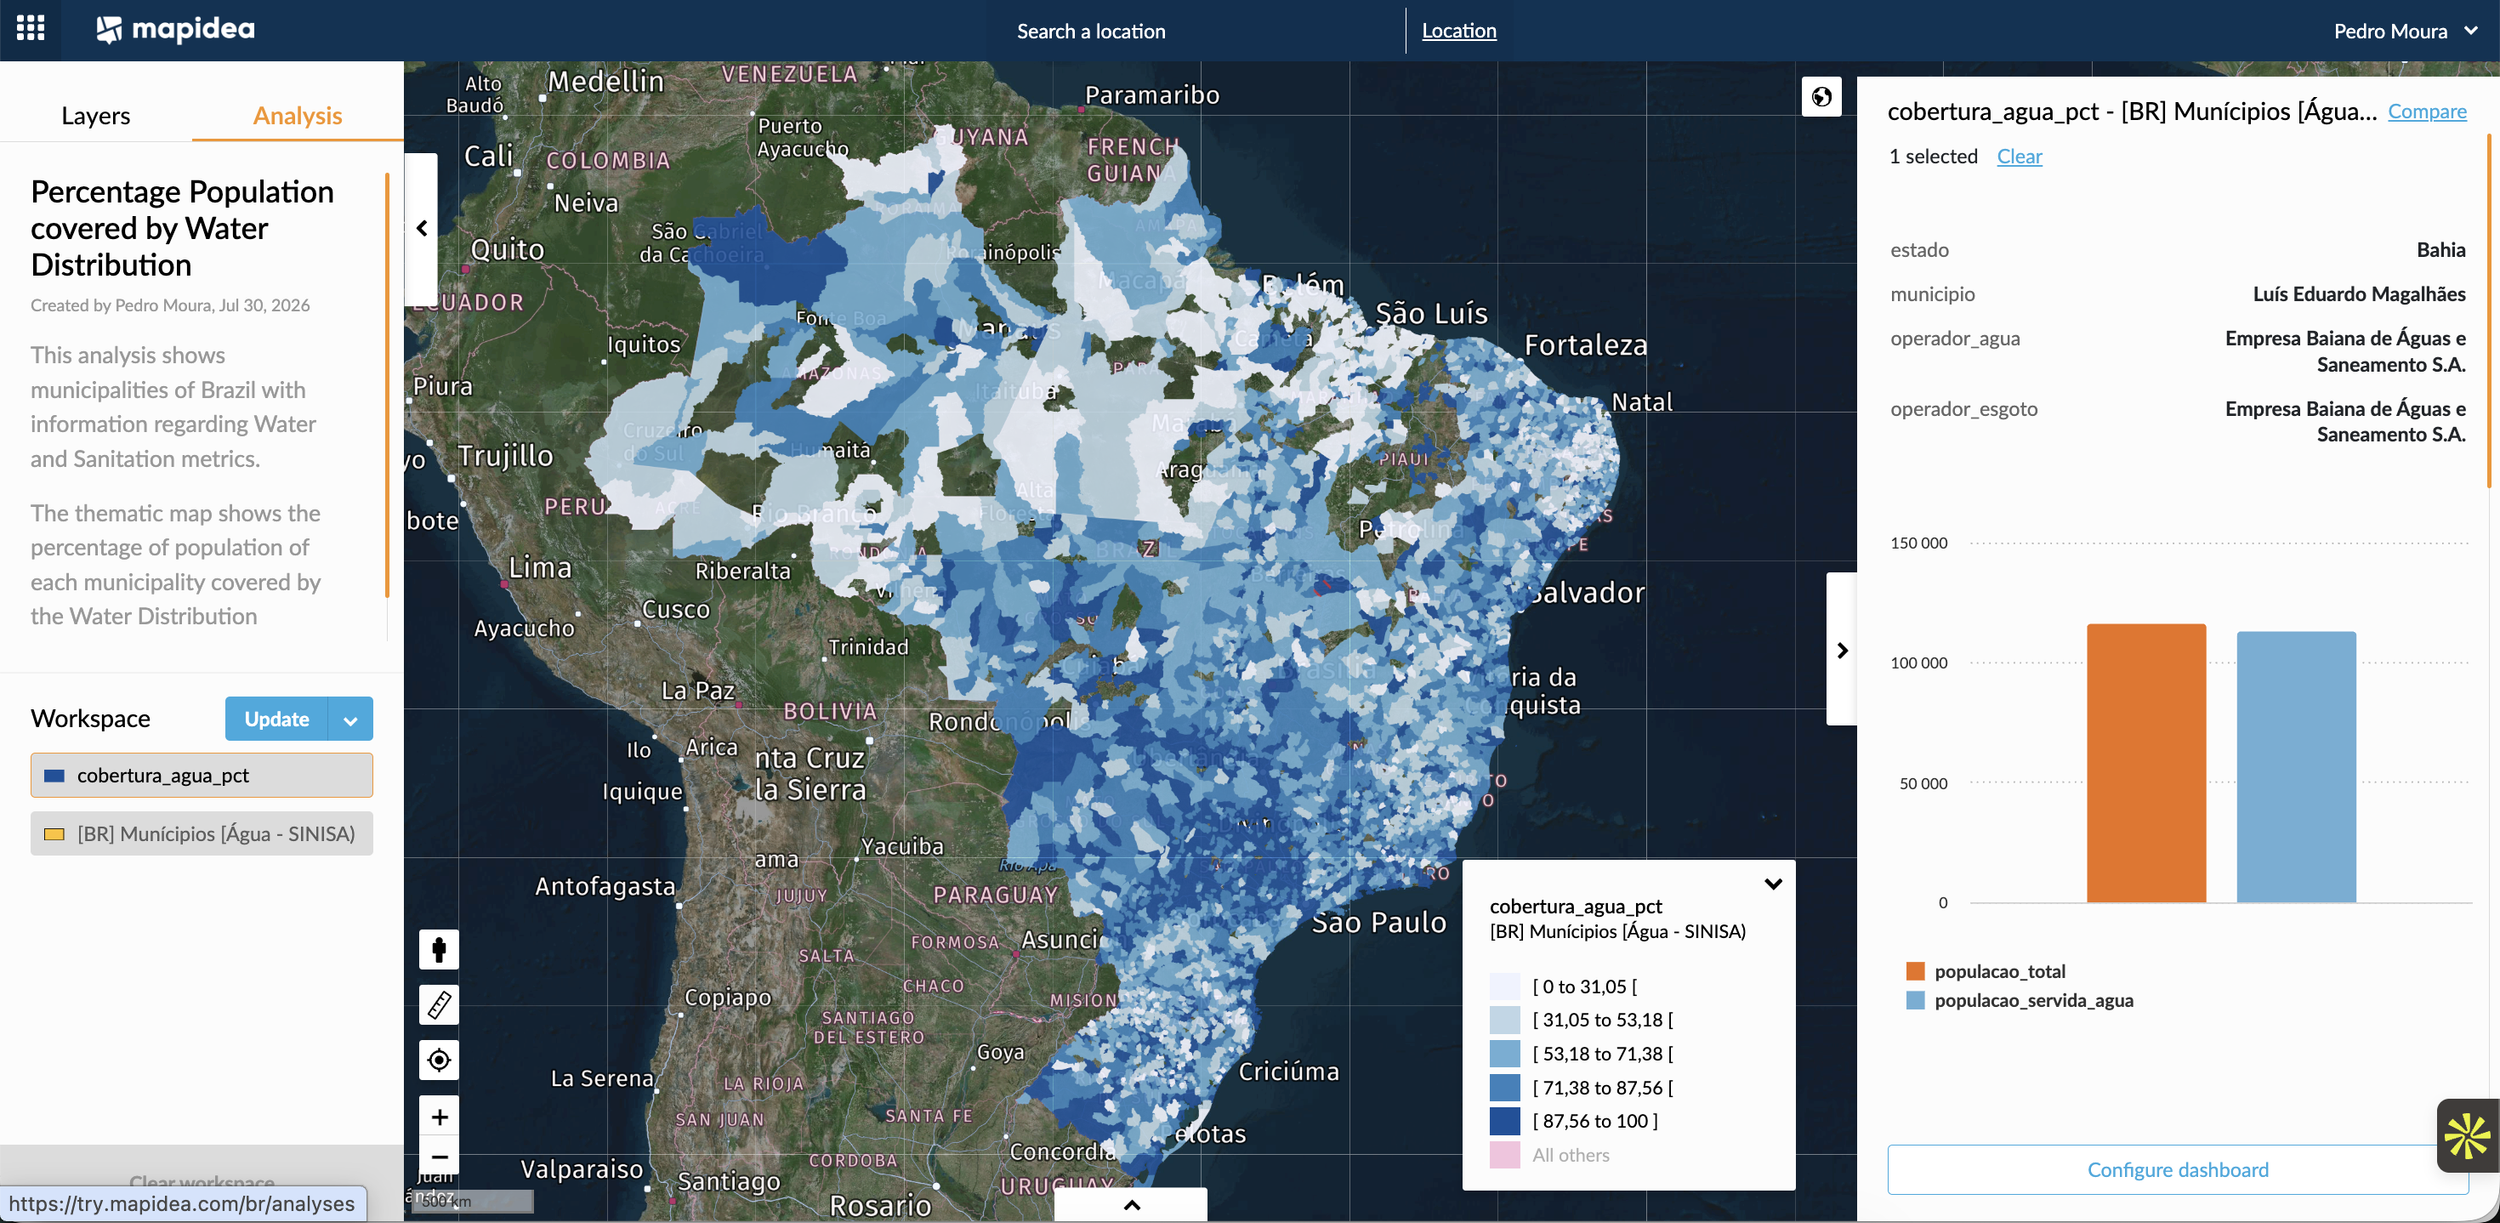The height and width of the screenshot is (1223, 2500).
Task: Click the [ 31,05 to 53,18 [ legend swatch
Action: click(1504, 1020)
